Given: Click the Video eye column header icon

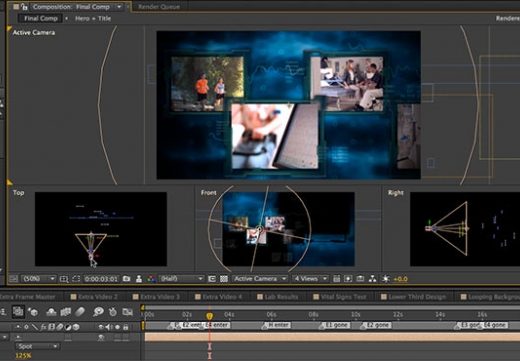Looking at the screenshot, I should (101, 327).
